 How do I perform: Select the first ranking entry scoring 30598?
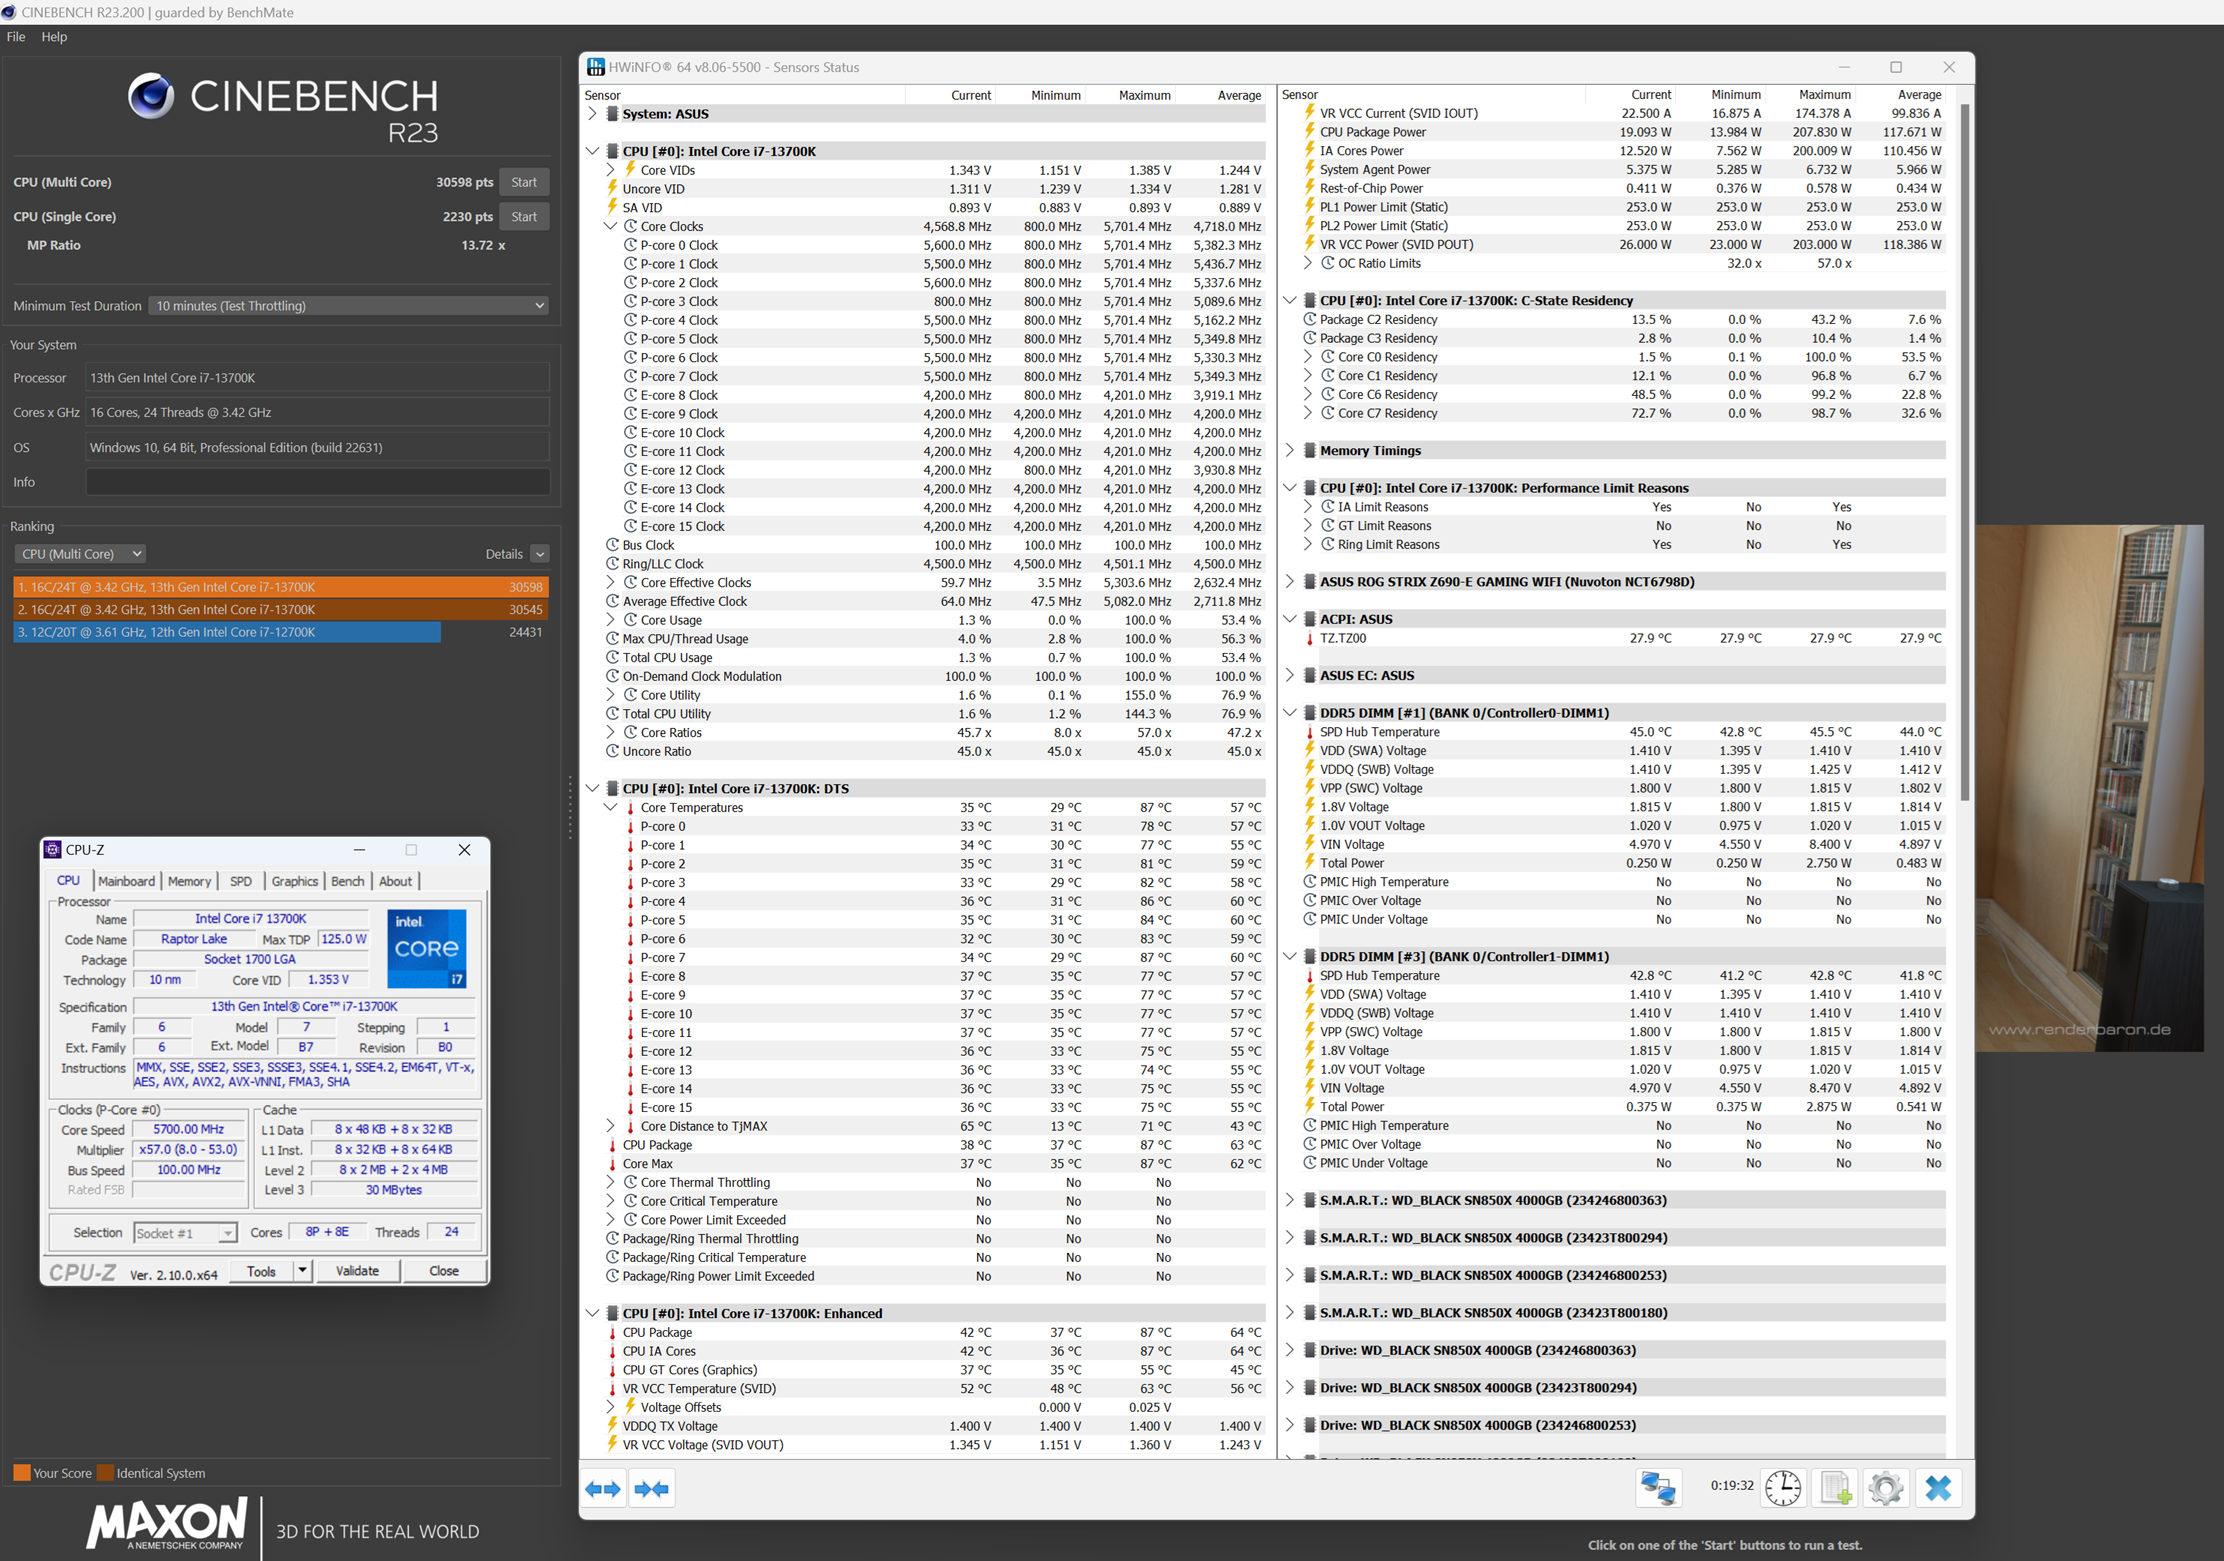tap(281, 587)
